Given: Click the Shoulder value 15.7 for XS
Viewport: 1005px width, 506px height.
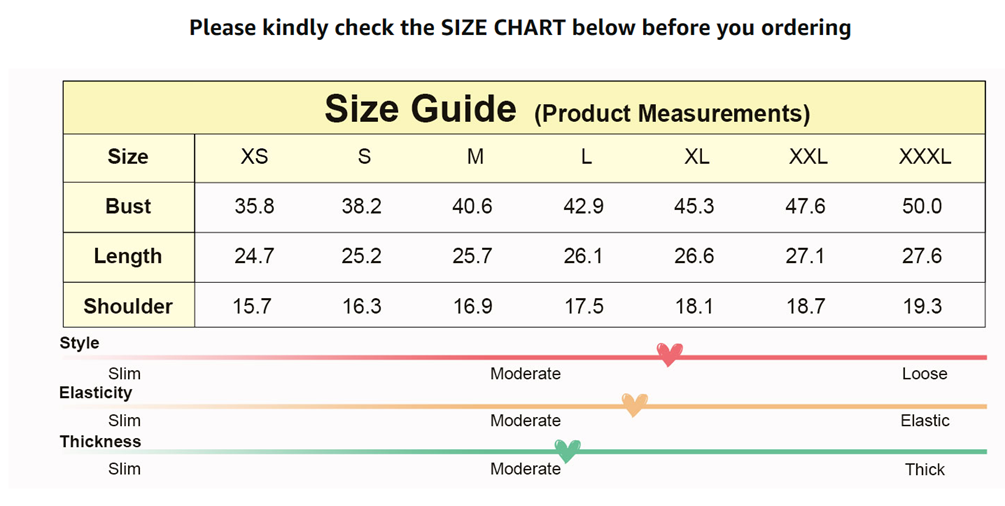Looking at the screenshot, I should pos(252,306).
